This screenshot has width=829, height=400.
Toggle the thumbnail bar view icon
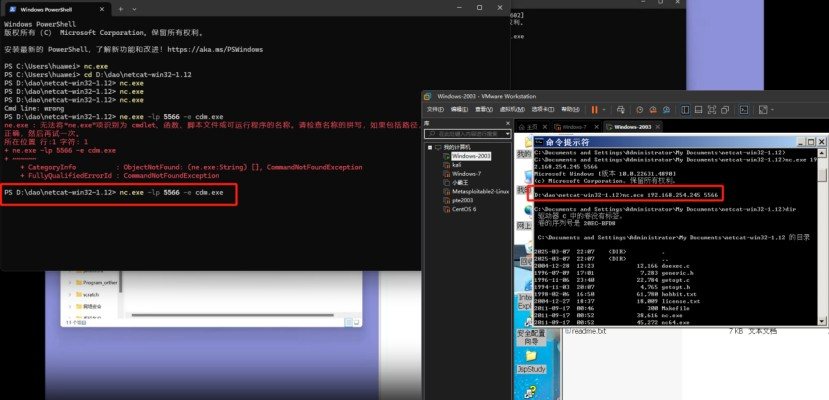tap(698, 109)
